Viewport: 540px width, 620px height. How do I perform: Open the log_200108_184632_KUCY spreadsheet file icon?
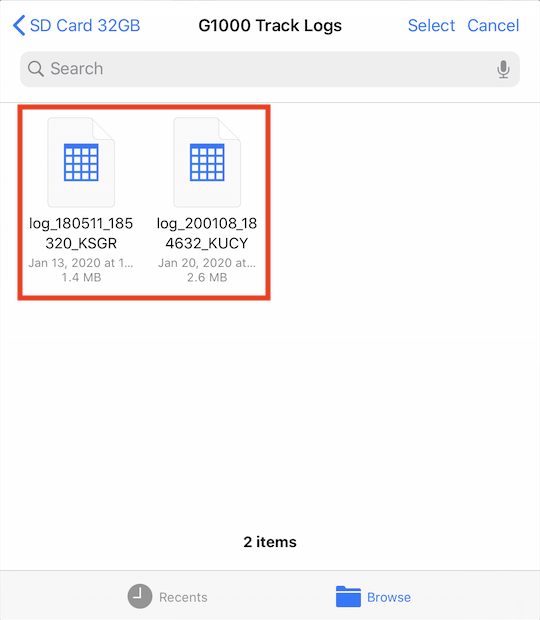pos(207,162)
